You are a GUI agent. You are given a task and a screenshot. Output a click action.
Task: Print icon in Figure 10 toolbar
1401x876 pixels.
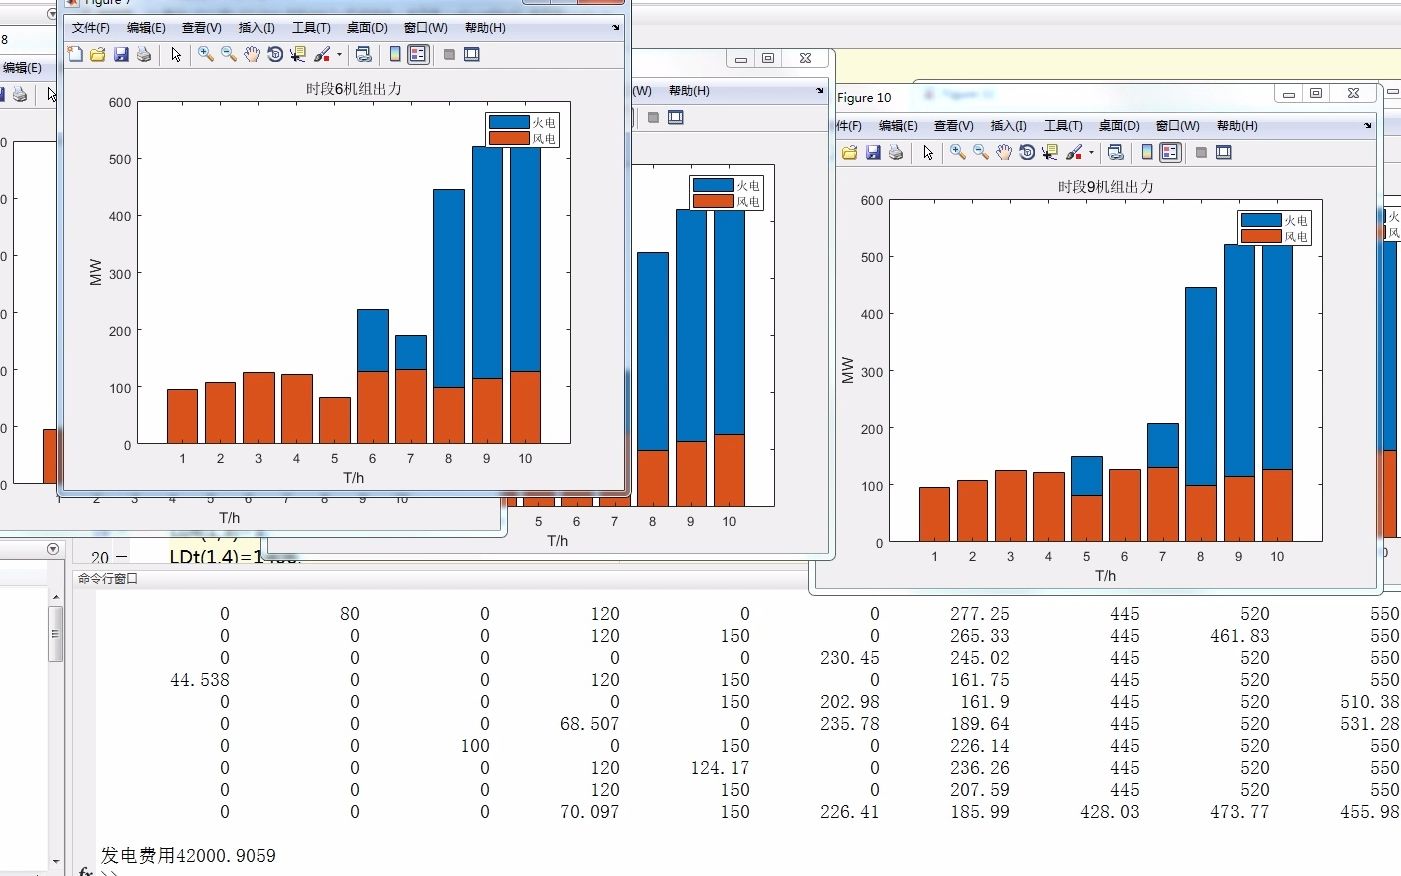click(x=896, y=152)
